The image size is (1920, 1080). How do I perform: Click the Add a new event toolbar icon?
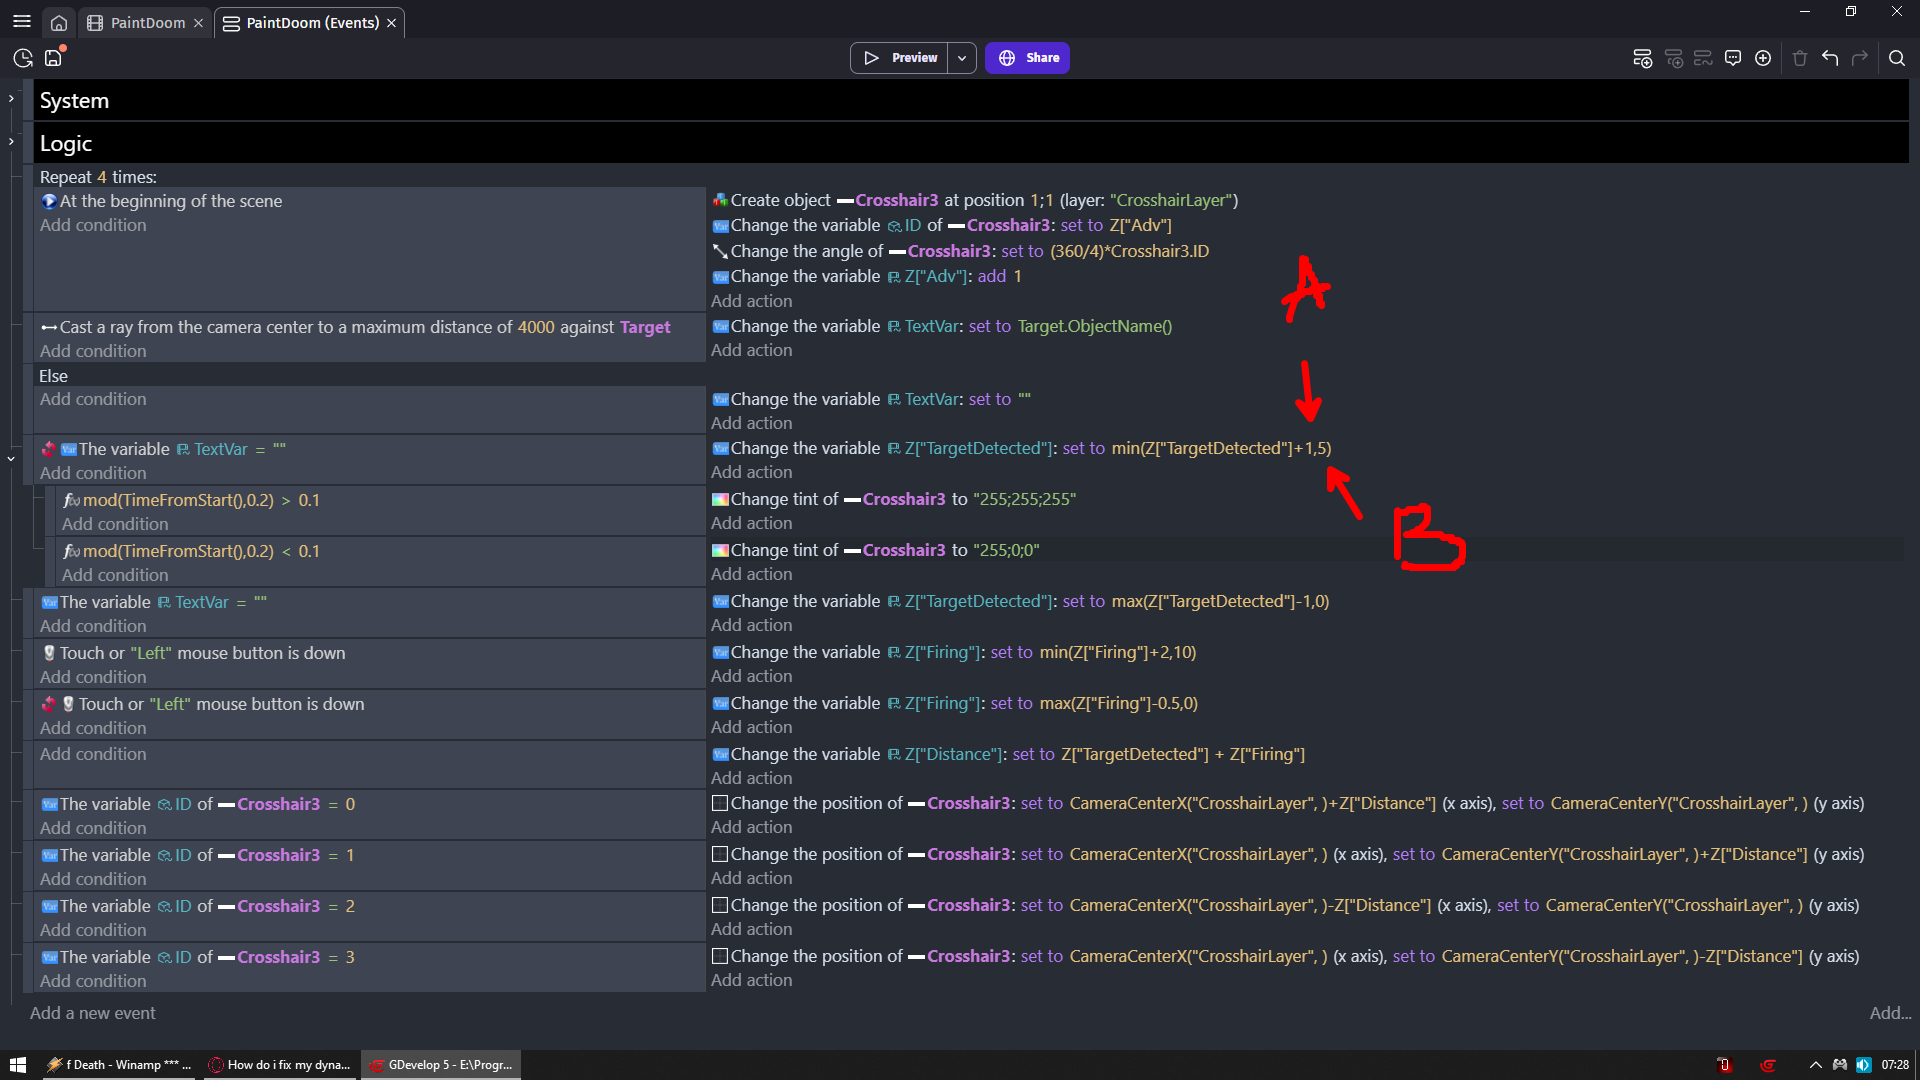click(x=1642, y=58)
